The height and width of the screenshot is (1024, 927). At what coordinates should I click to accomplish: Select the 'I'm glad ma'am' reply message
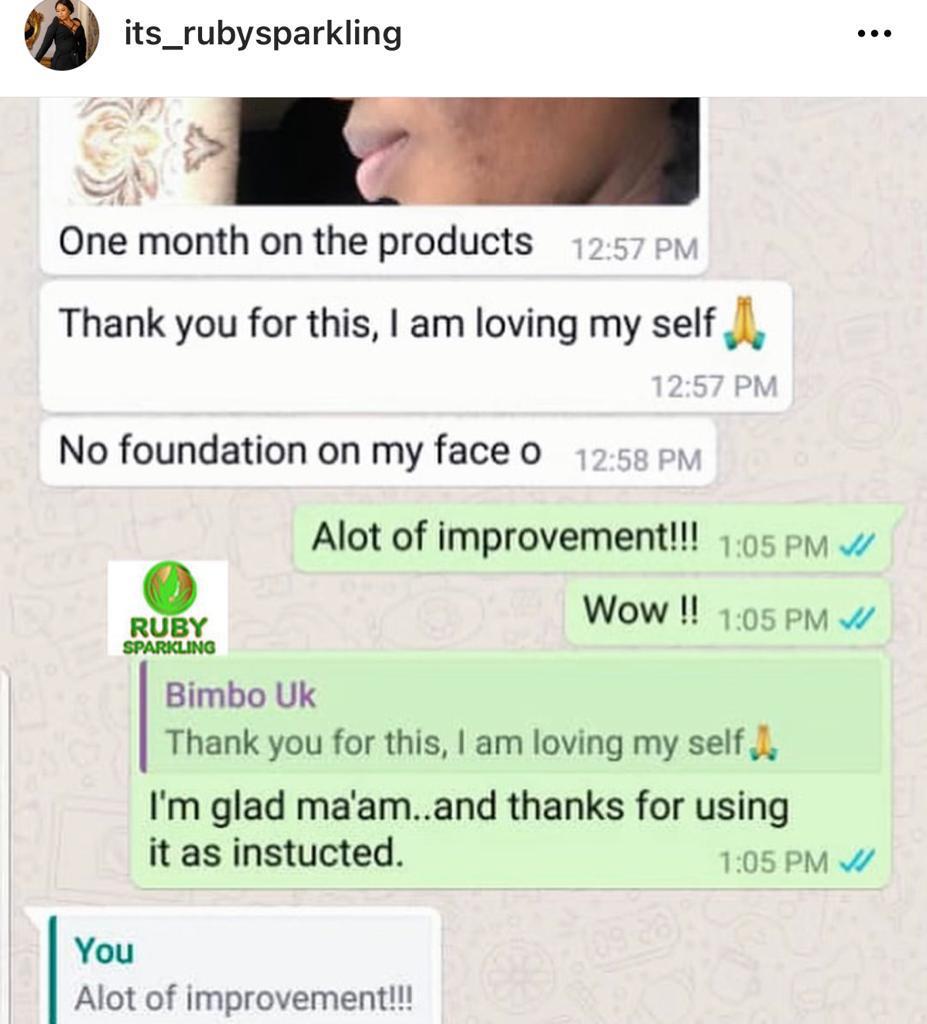(511, 771)
